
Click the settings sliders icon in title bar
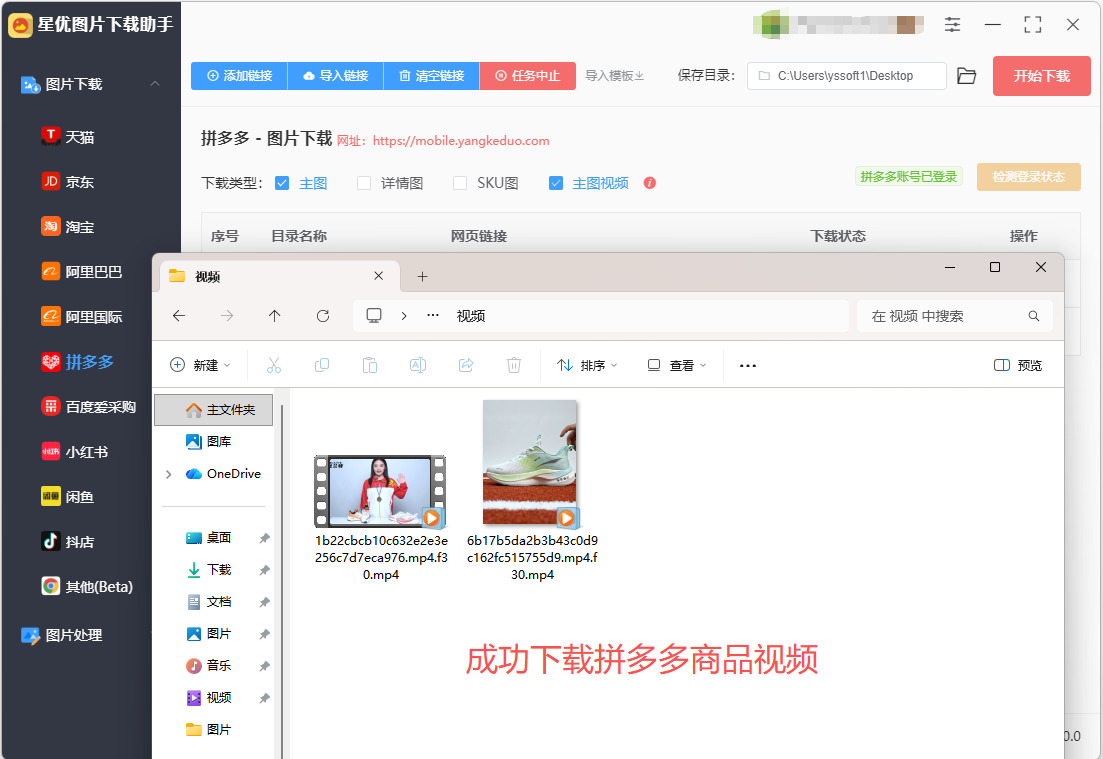coord(952,25)
